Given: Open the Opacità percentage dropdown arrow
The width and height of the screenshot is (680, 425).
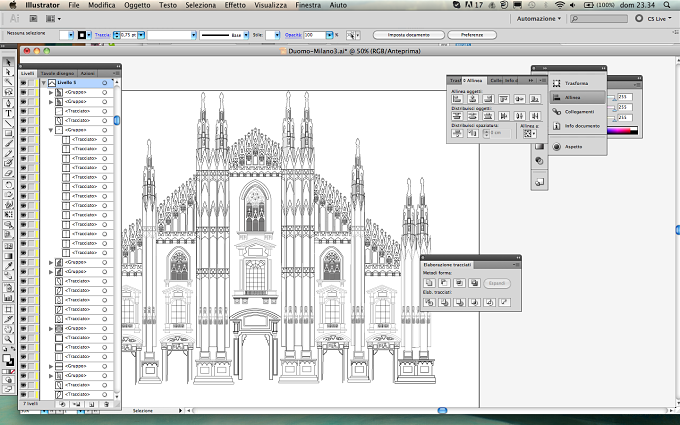Looking at the screenshot, I should pyautogui.click(x=330, y=35).
